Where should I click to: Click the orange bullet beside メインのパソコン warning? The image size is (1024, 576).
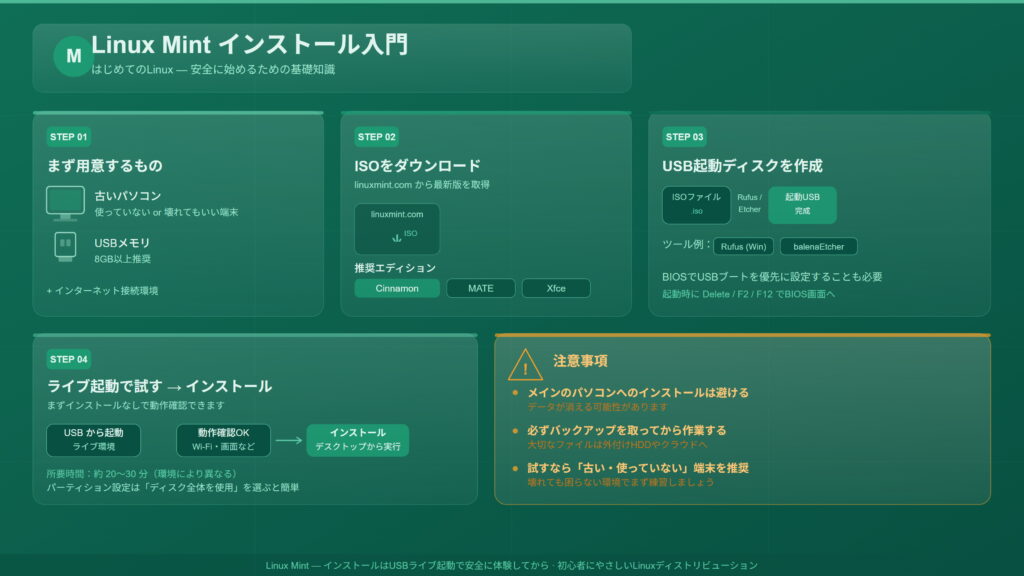pos(516,393)
